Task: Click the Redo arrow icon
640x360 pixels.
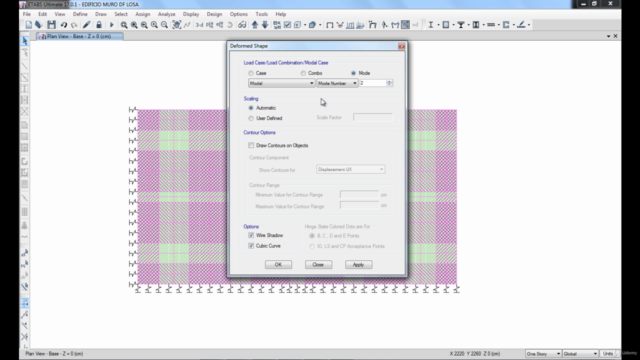Action: (74, 25)
